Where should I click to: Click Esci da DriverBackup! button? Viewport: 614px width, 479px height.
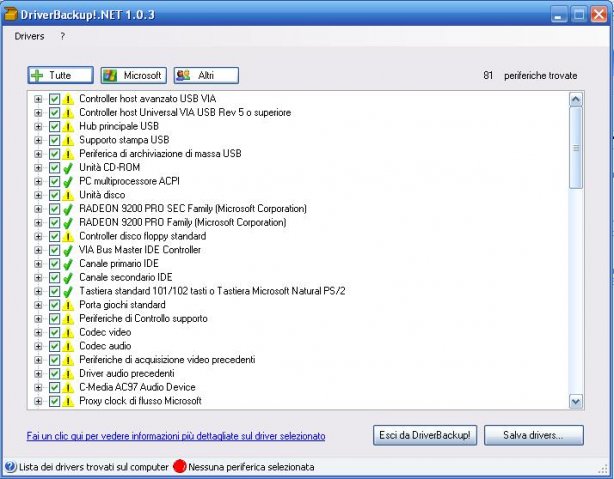tap(425, 435)
